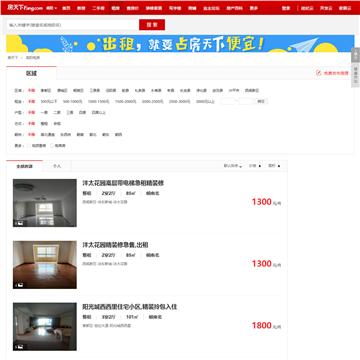Filter rent 1500-2000元
Screen dimensions: 360x360
(x=126, y=101)
